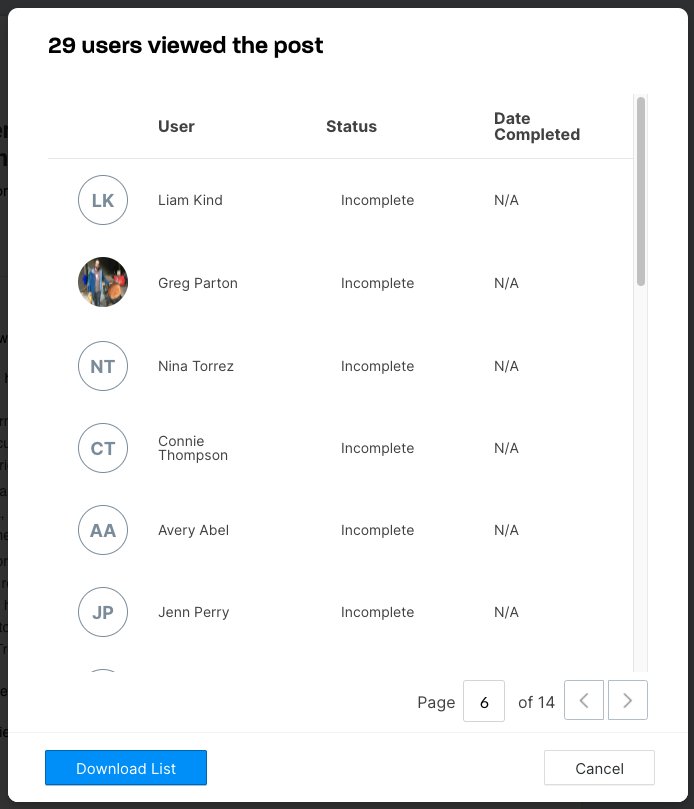The image size is (694, 809).
Task: Select the Greg Parton name
Action: (198, 283)
